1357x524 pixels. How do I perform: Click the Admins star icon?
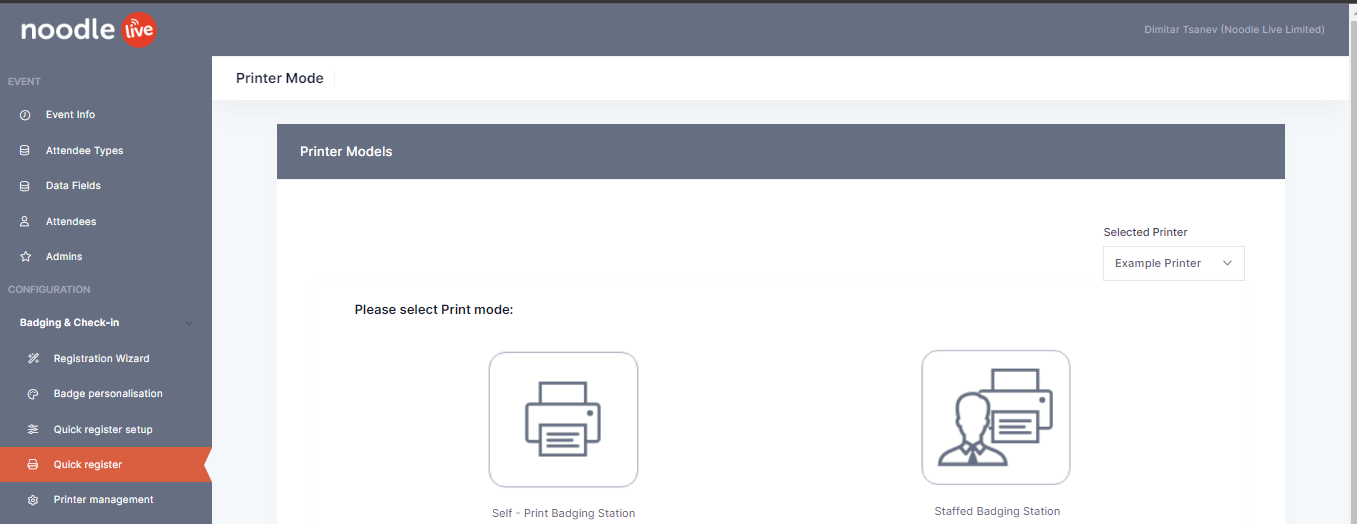pyautogui.click(x=25, y=257)
